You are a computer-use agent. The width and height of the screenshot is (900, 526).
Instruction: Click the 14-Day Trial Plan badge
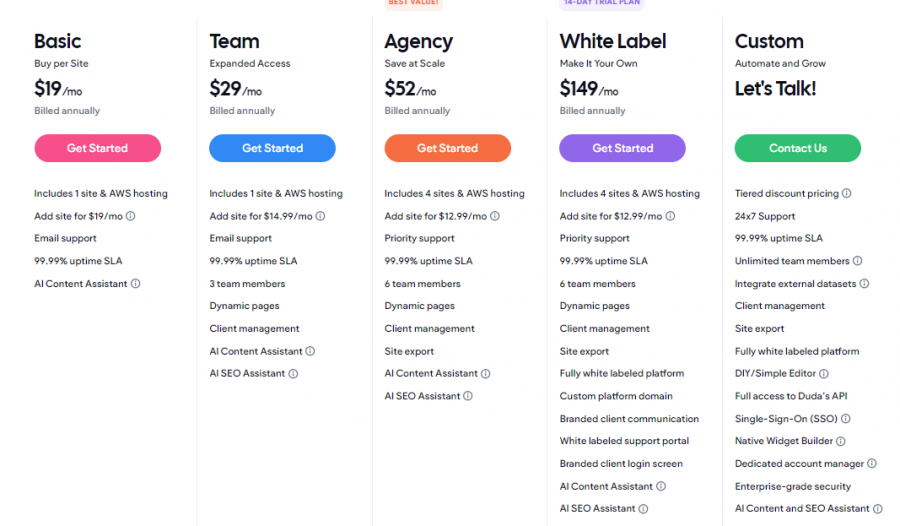(600, 3)
